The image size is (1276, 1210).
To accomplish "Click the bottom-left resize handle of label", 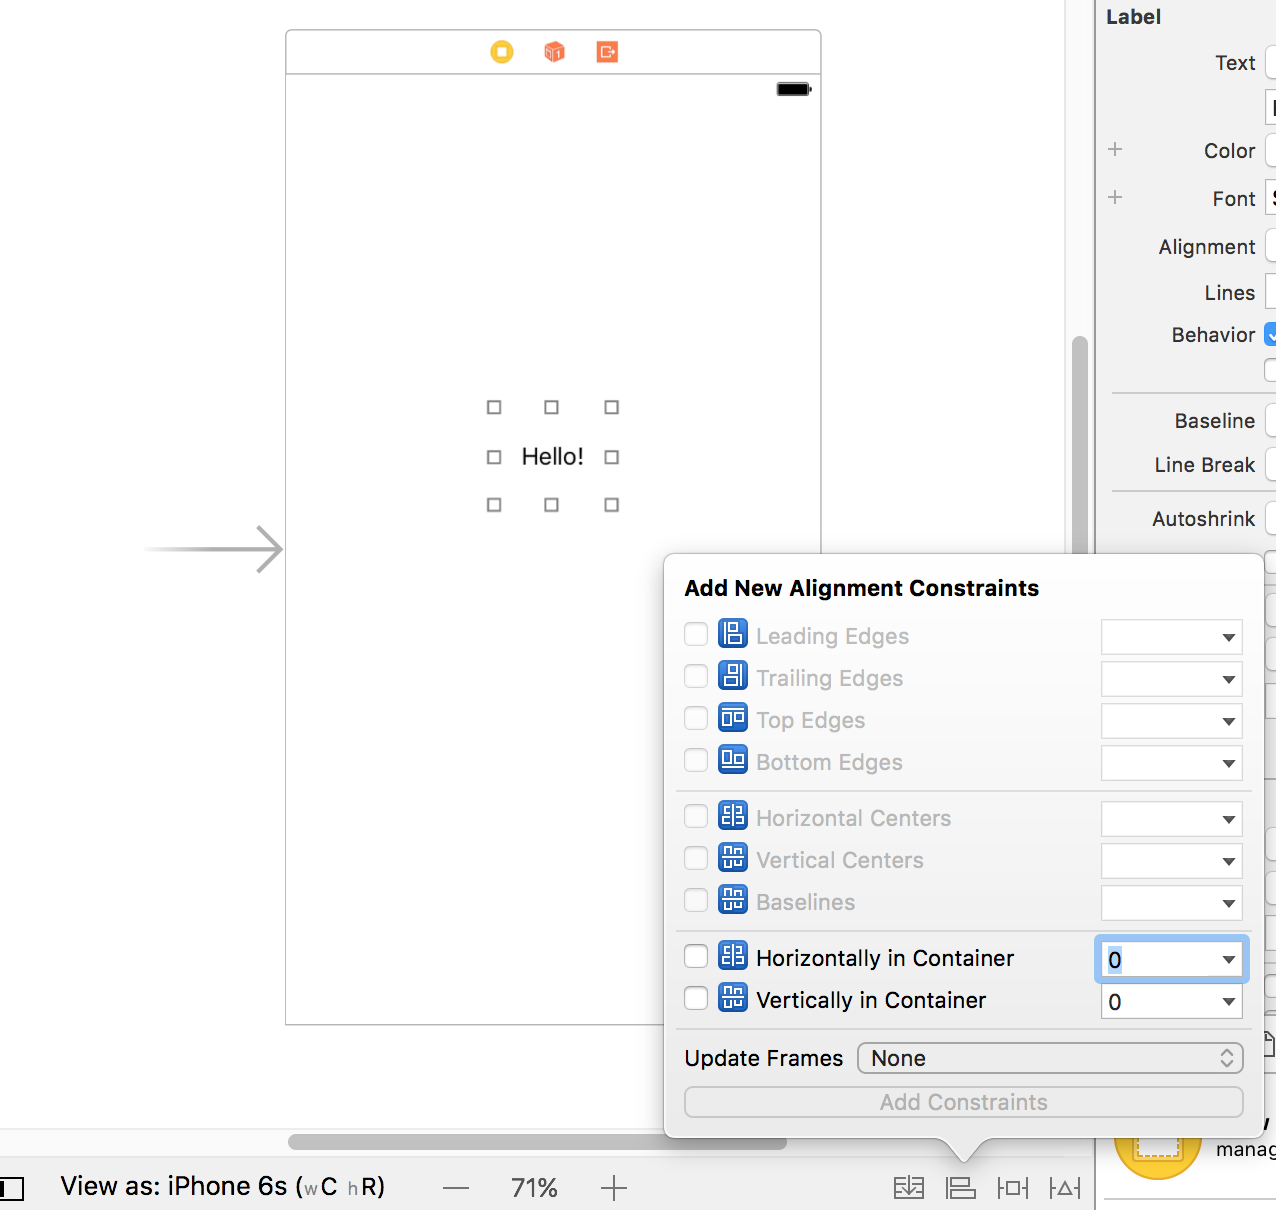I will [494, 505].
